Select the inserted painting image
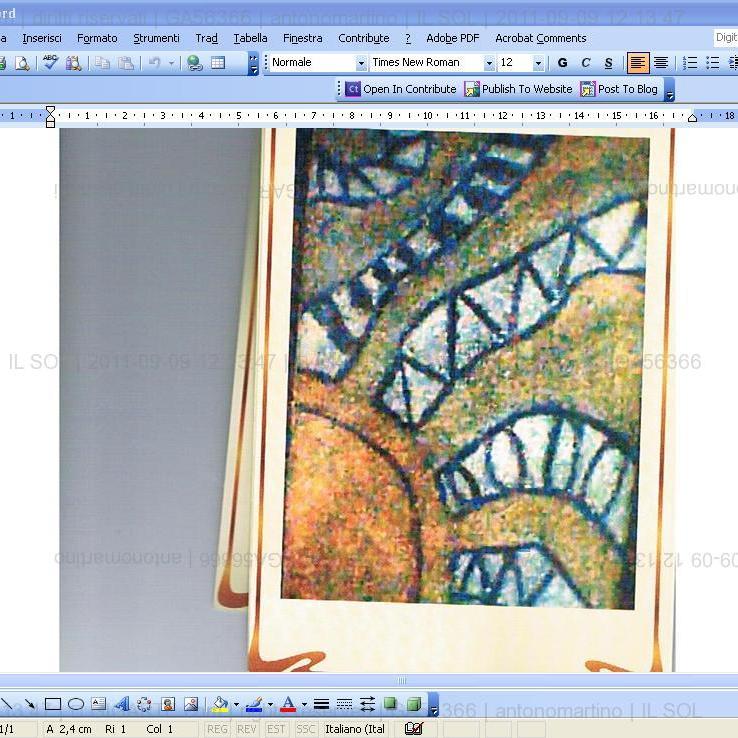The height and width of the screenshot is (738, 738). pyautogui.click(x=367, y=400)
